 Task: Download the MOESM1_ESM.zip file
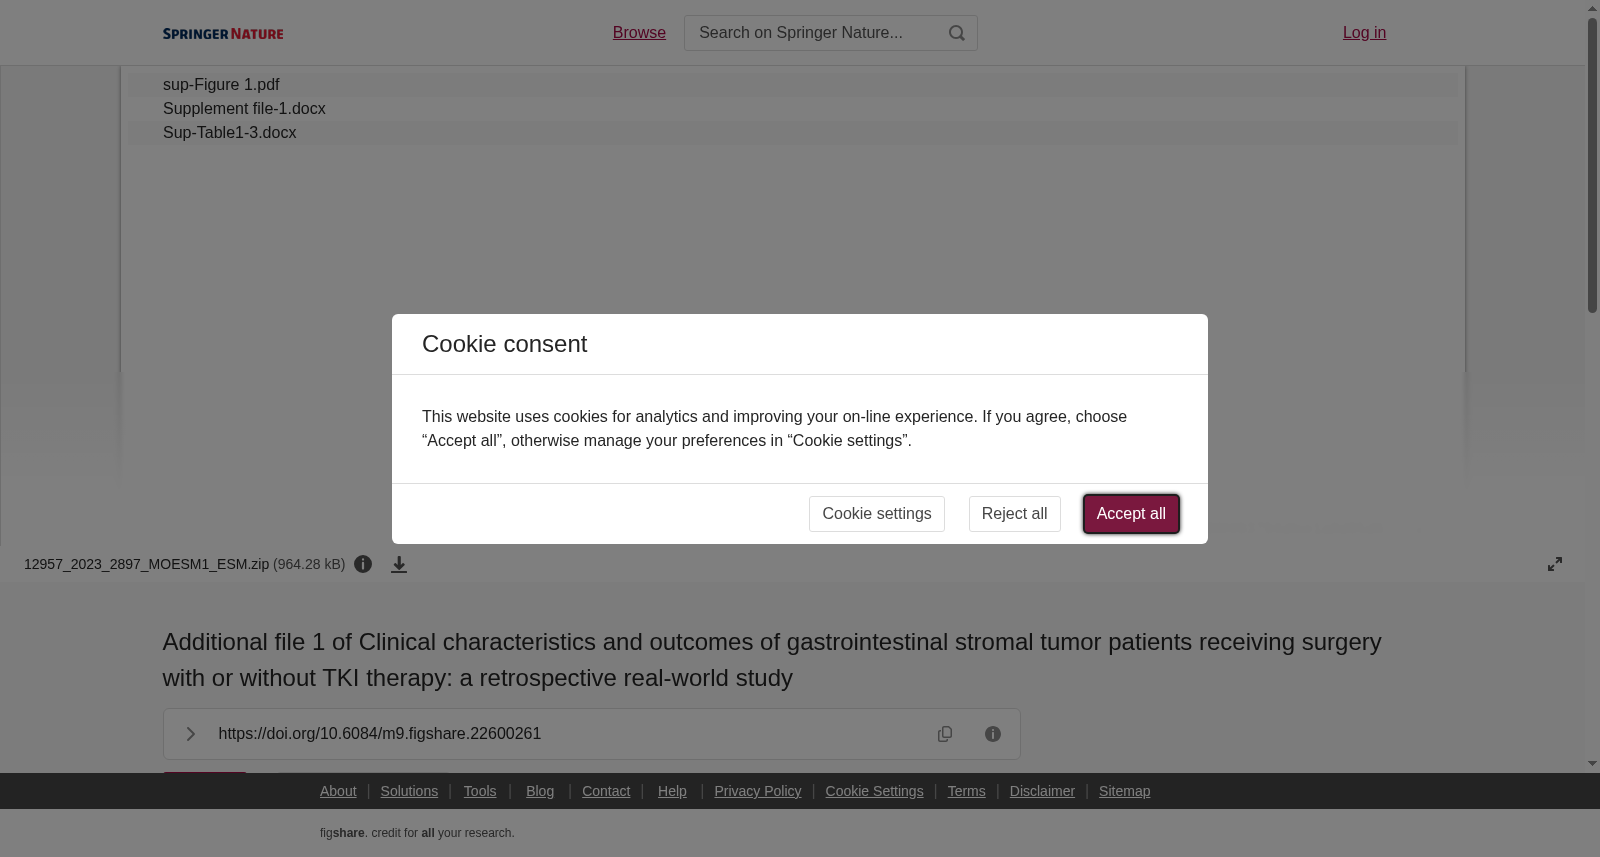point(399,565)
